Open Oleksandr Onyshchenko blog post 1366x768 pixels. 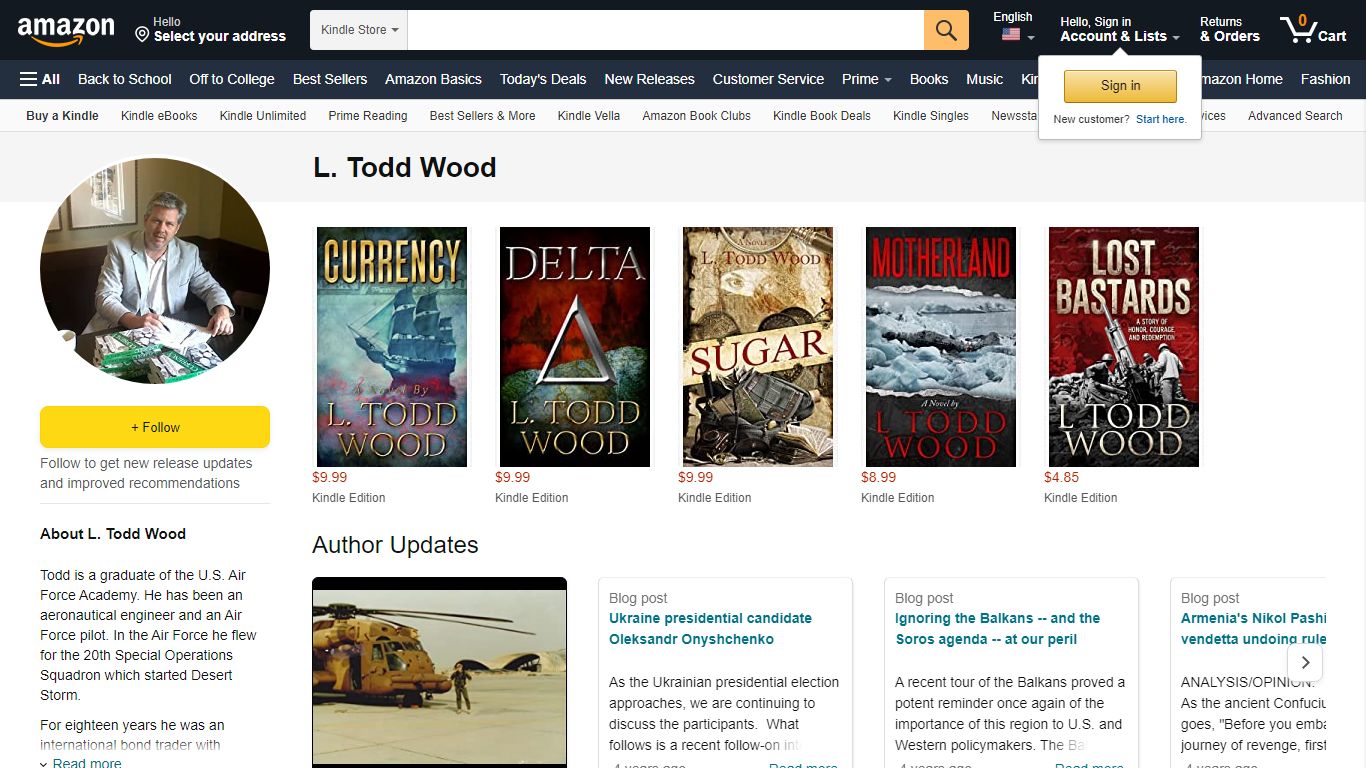pos(710,629)
